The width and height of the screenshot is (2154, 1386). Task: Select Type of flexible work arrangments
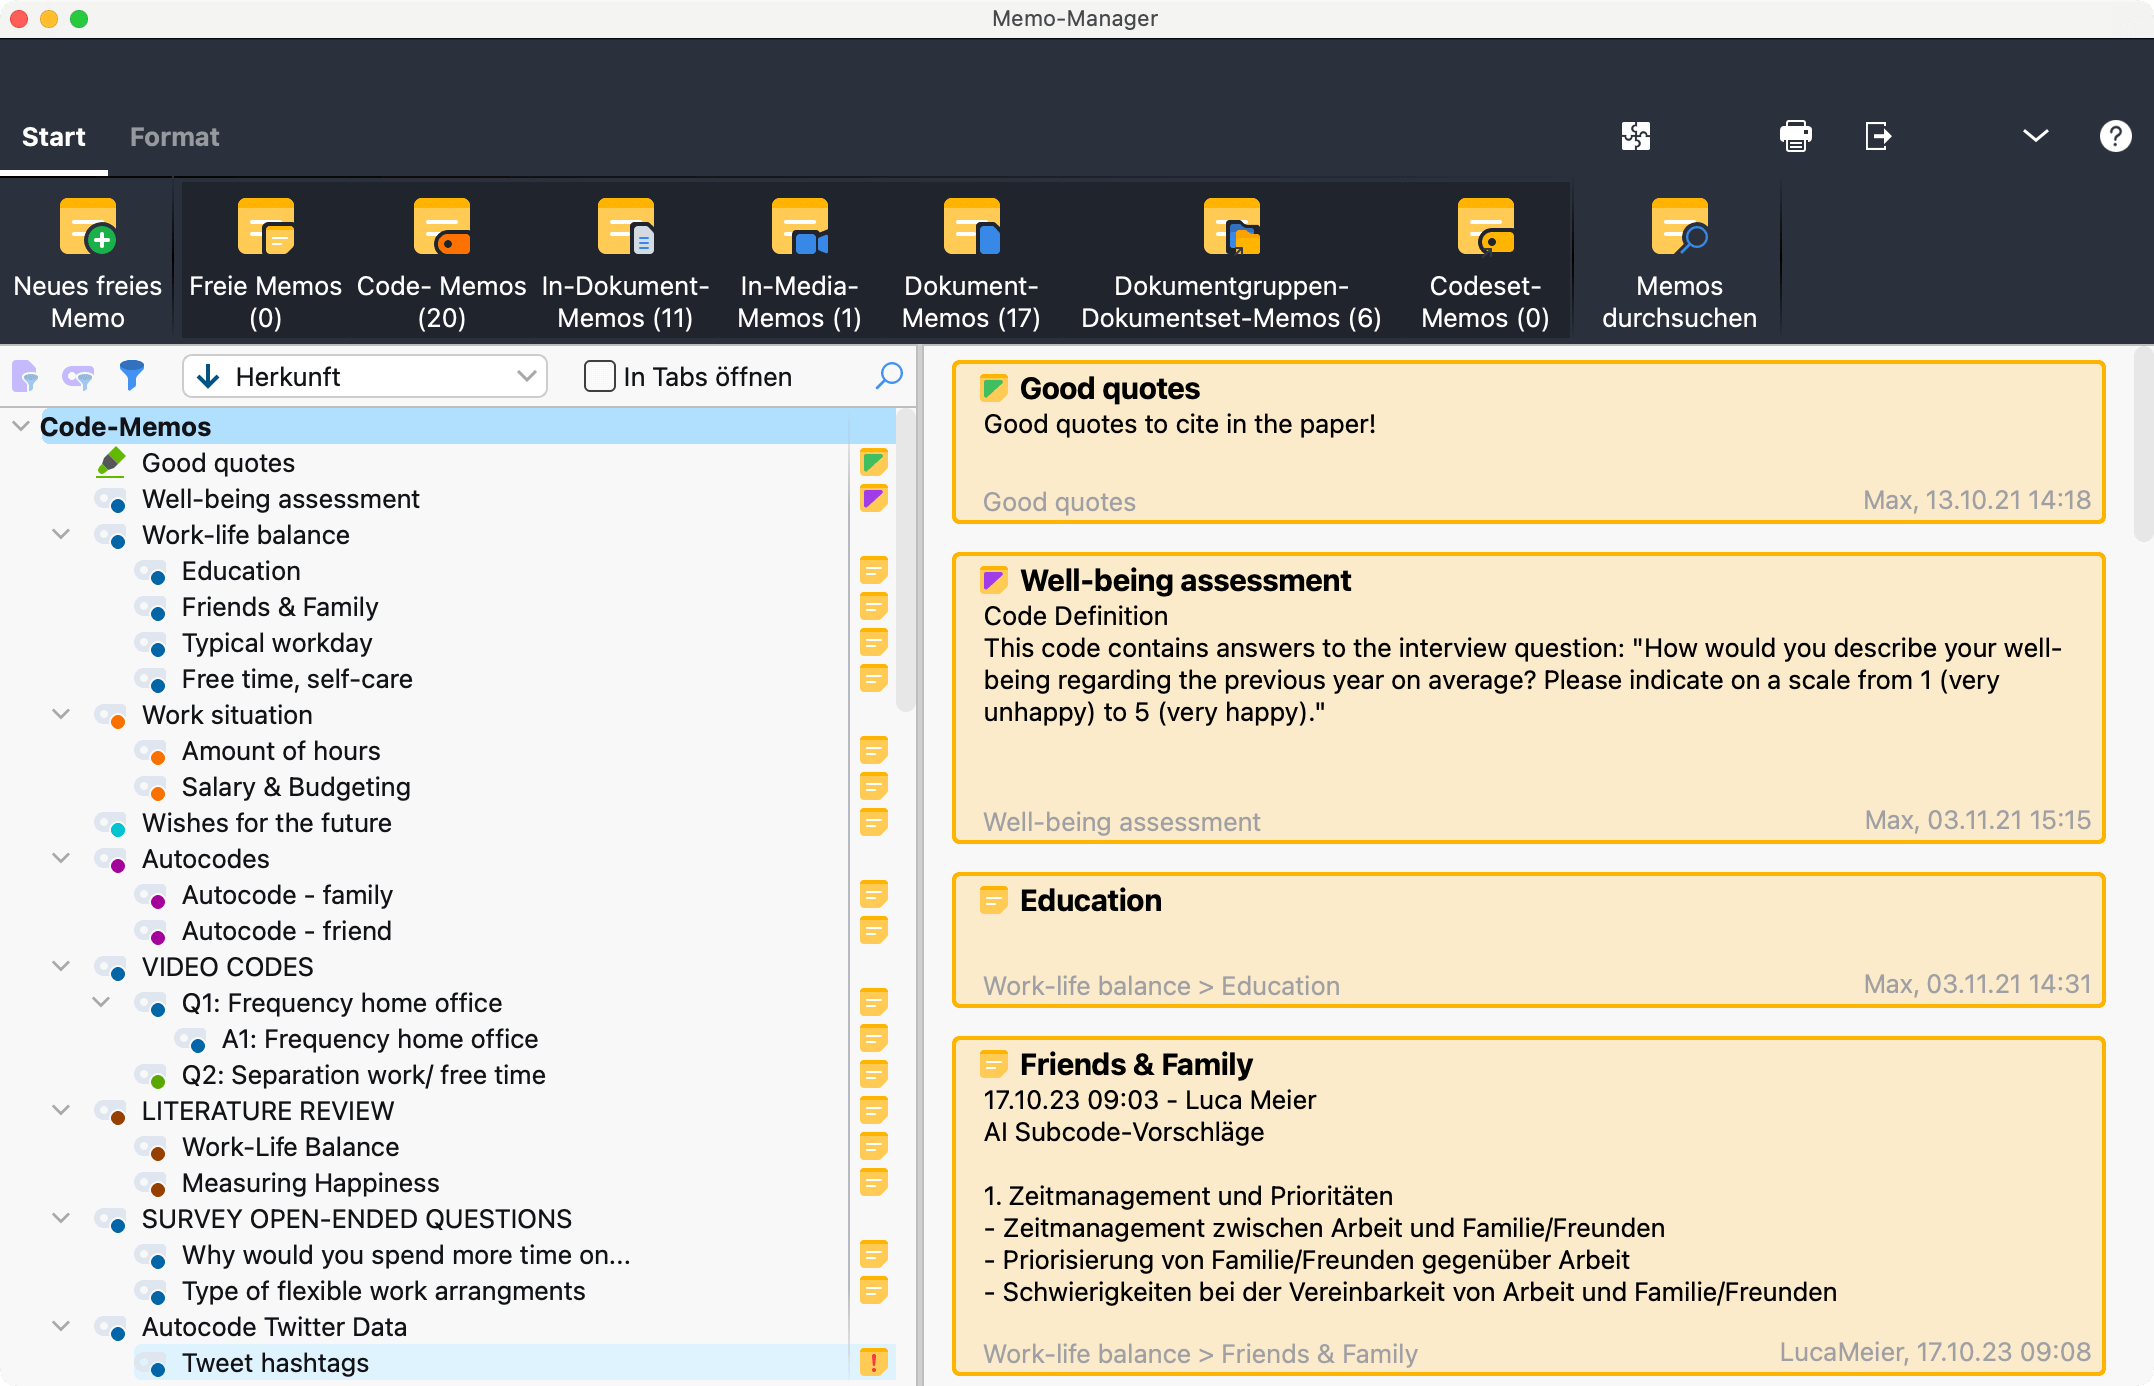coord(383,1291)
